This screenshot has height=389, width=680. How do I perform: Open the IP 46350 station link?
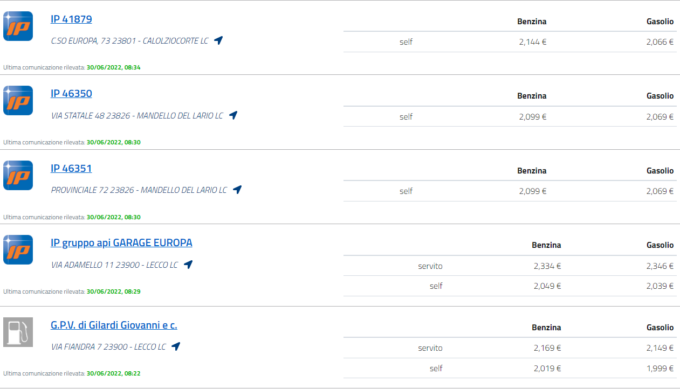click(x=71, y=94)
